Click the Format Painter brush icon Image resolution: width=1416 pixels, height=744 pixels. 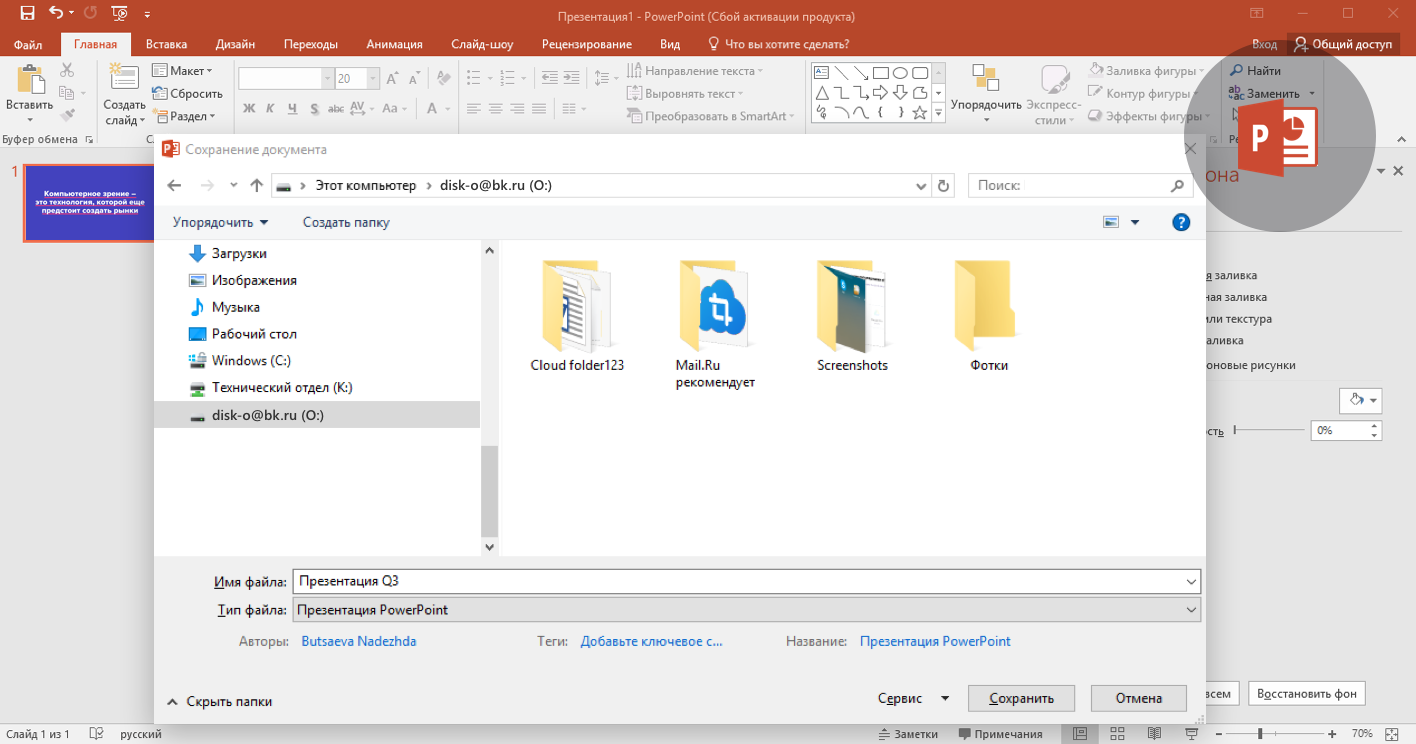click(67, 115)
